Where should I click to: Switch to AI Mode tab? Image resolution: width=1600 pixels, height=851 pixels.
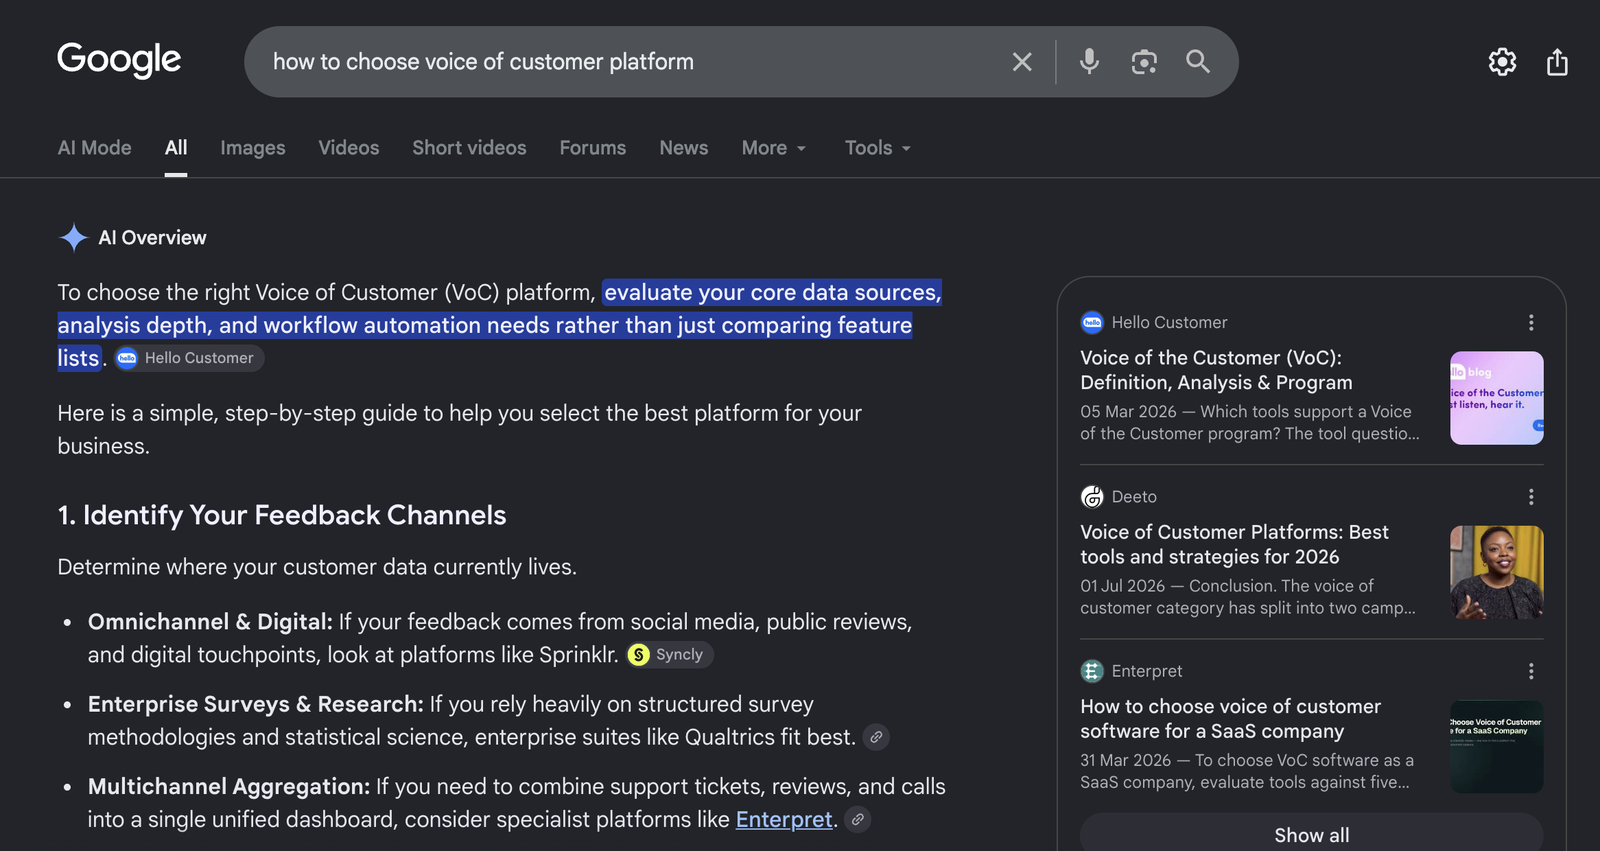tap(95, 148)
